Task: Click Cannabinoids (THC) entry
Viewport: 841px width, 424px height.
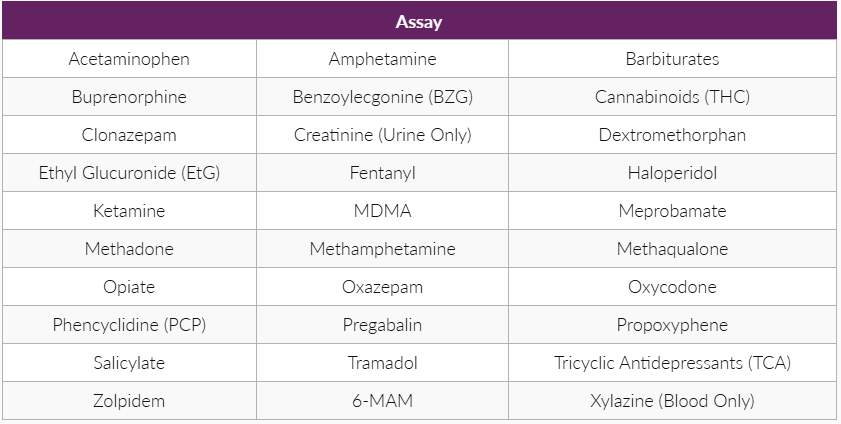Action: (x=672, y=97)
